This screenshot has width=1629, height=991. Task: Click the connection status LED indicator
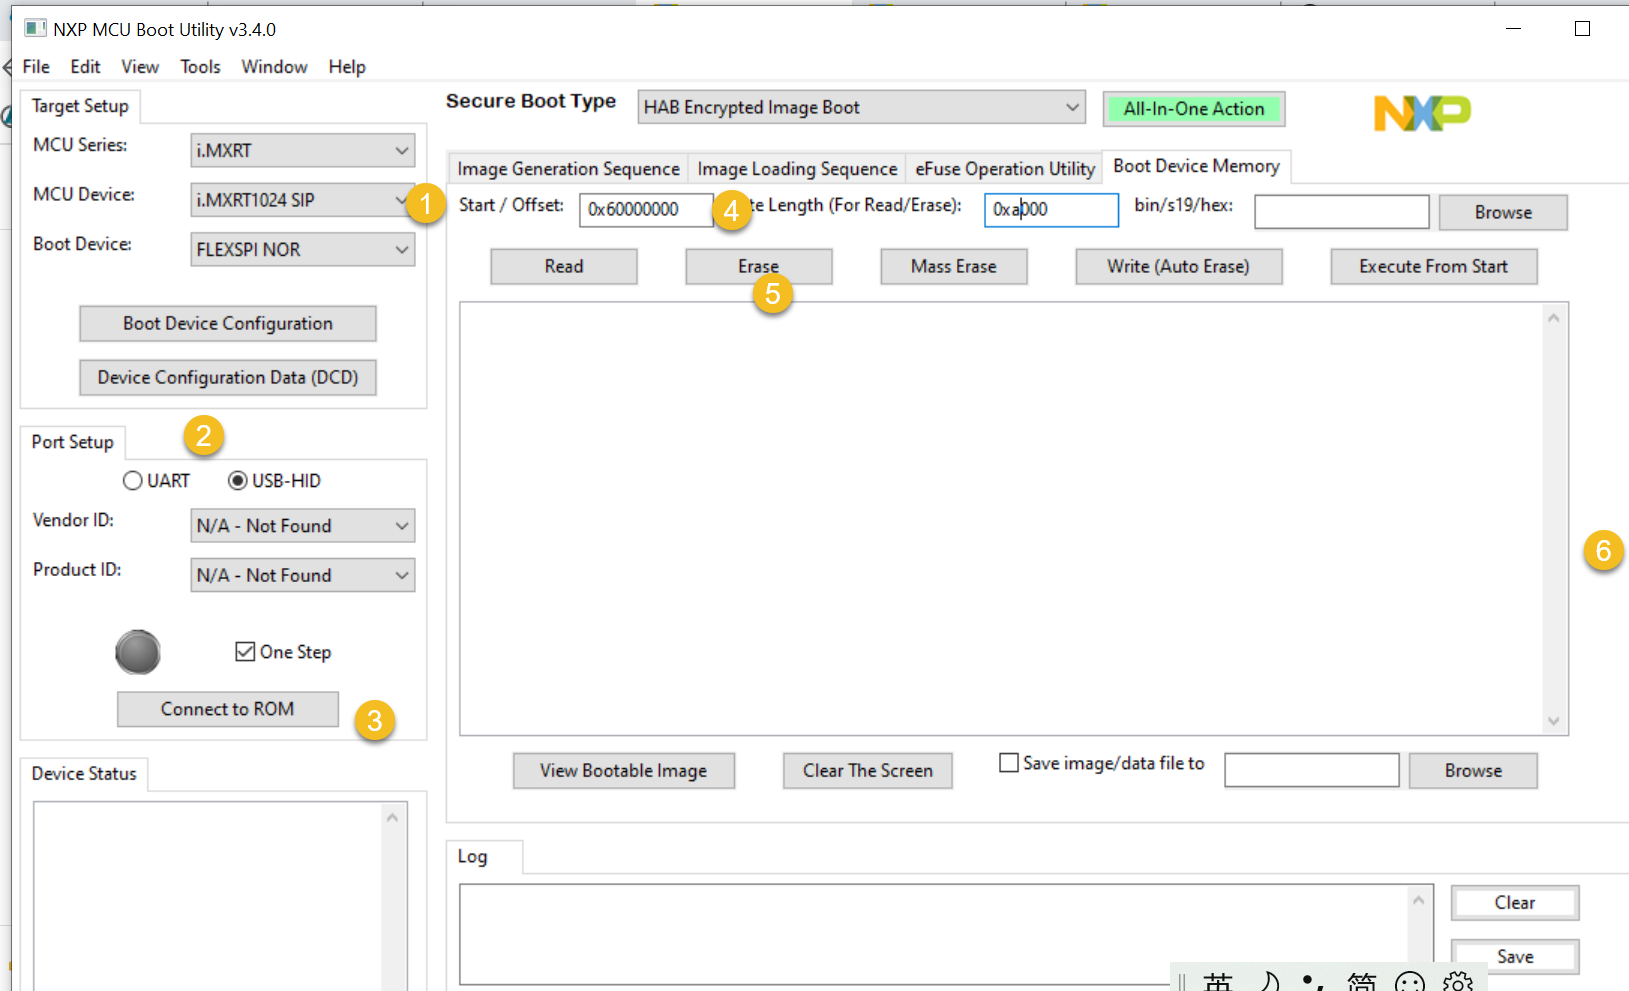click(x=138, y=652)
